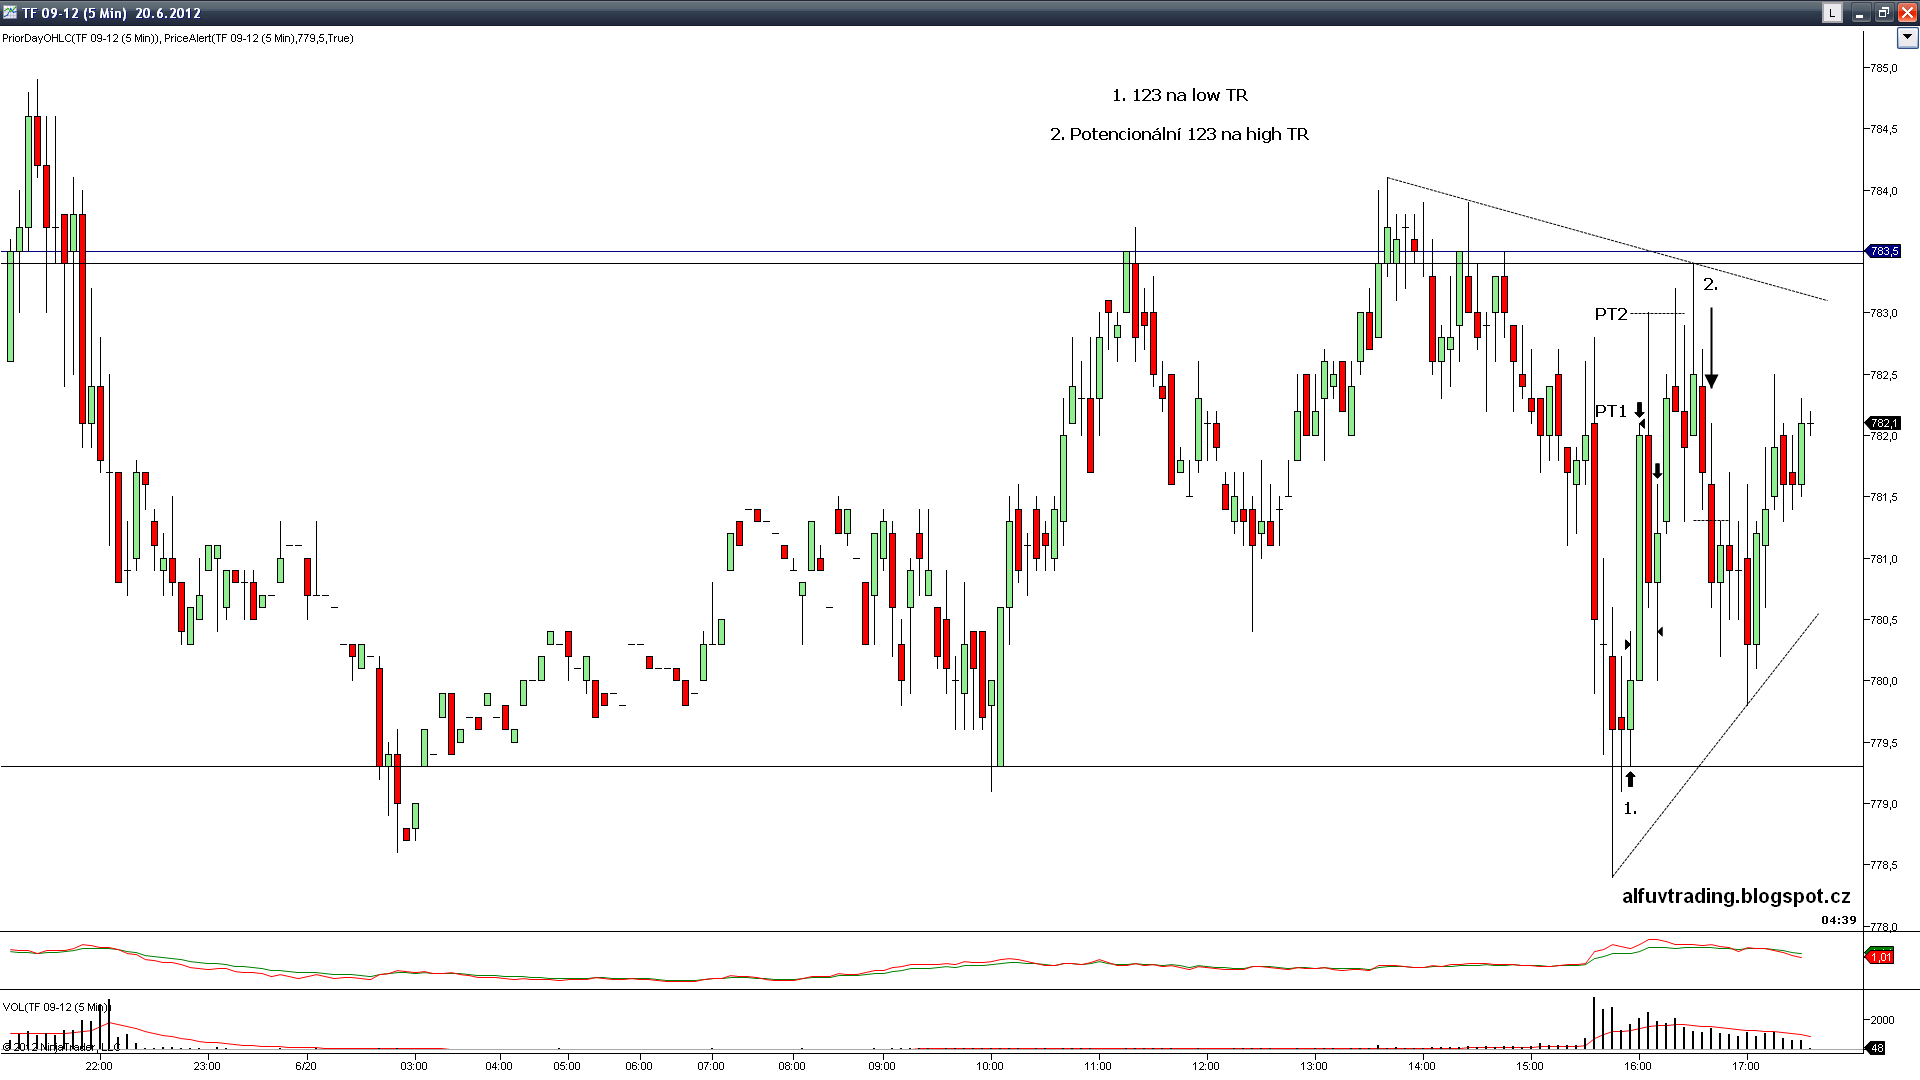
Task: Select the '1. 123 na low TR' text
Action: pyautogui.click(x=1179, y=95)
